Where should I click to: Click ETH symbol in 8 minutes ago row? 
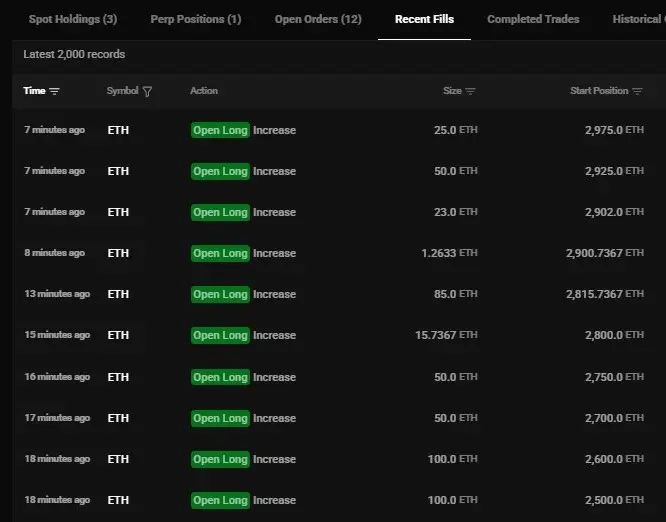(118, 253)
